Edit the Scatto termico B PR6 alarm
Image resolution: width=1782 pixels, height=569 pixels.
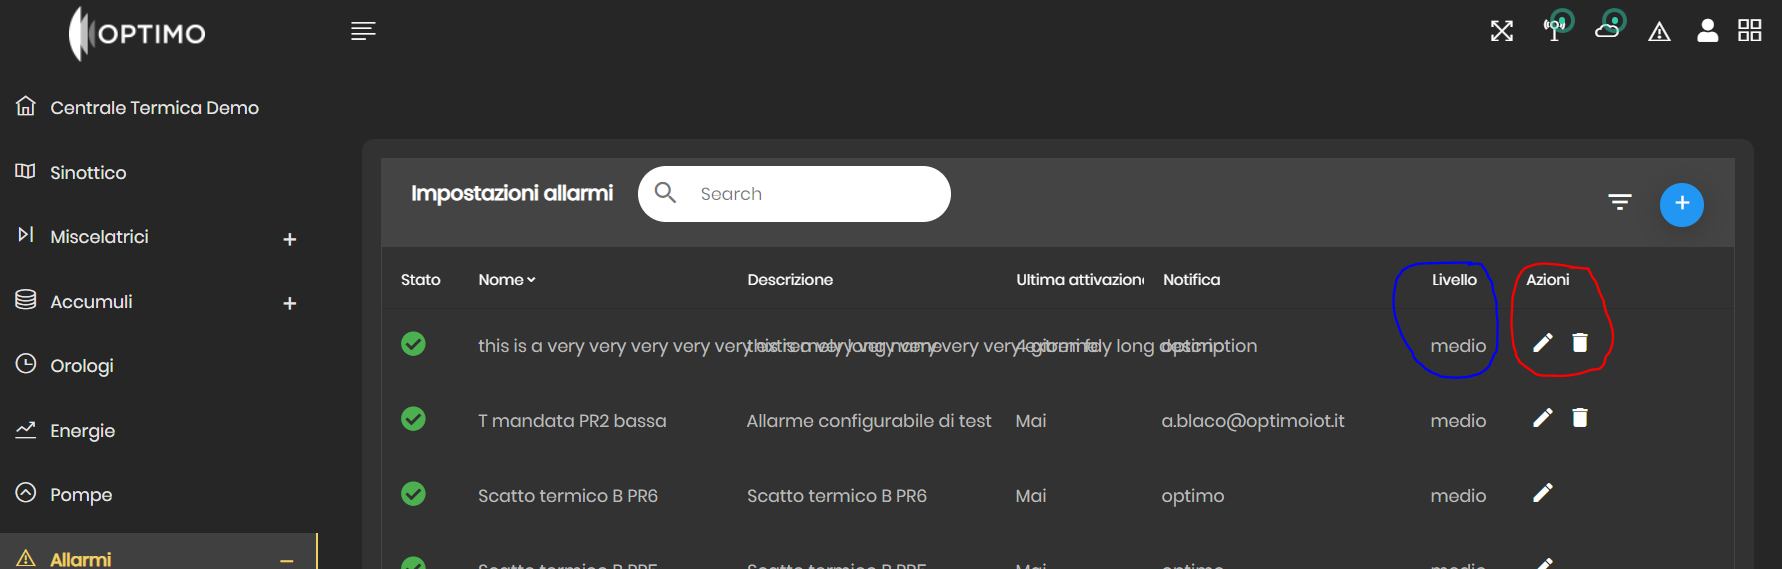(x=1543, y=493)
